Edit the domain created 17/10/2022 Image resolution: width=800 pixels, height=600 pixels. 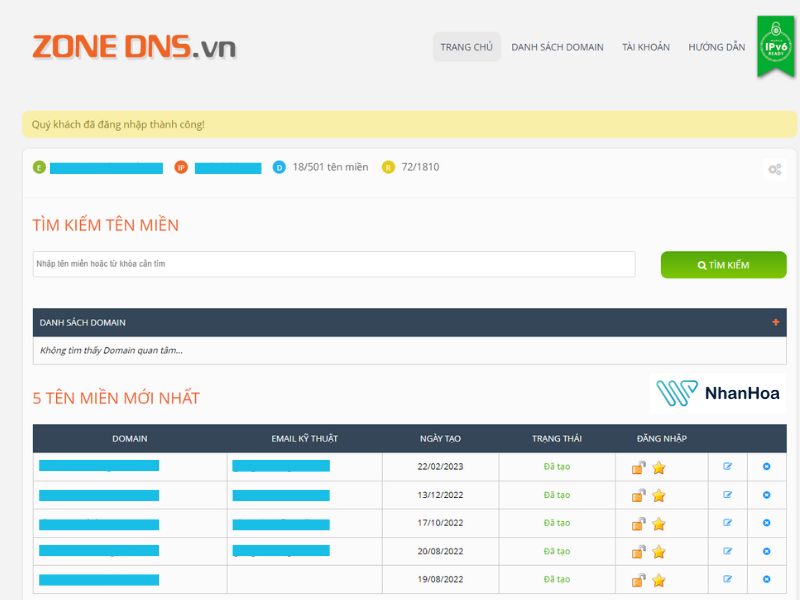click(x=728, y=522)
